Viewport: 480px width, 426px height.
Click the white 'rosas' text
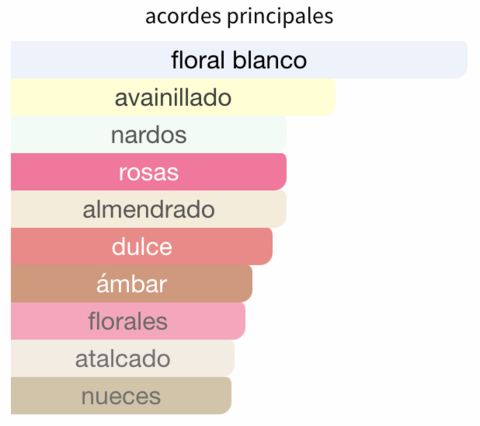(x=149, y=173)
